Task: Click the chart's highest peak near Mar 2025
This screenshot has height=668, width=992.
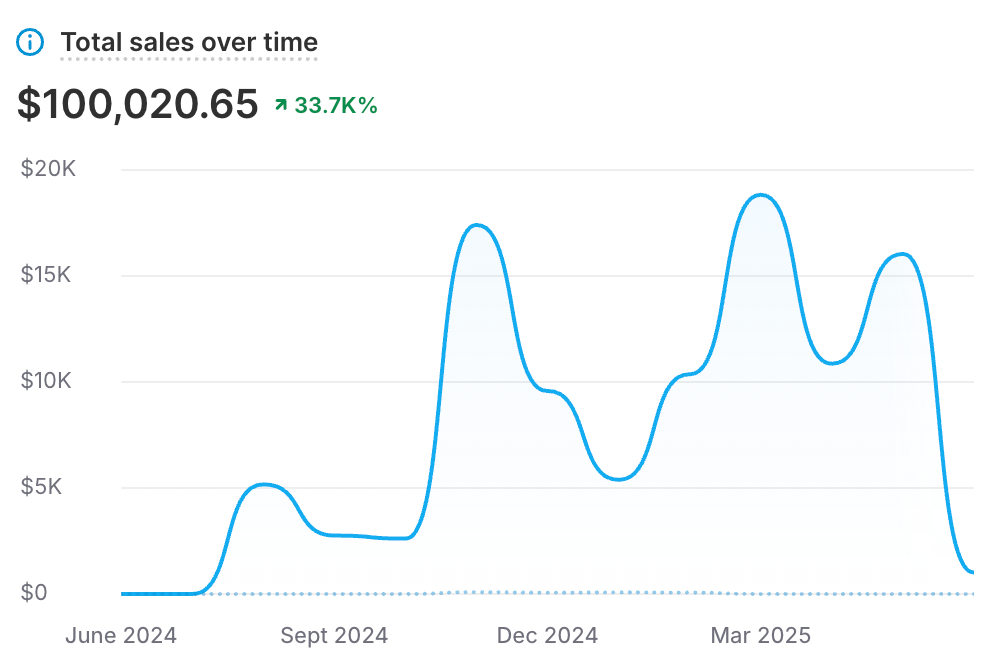Action: tap(760, 195)
